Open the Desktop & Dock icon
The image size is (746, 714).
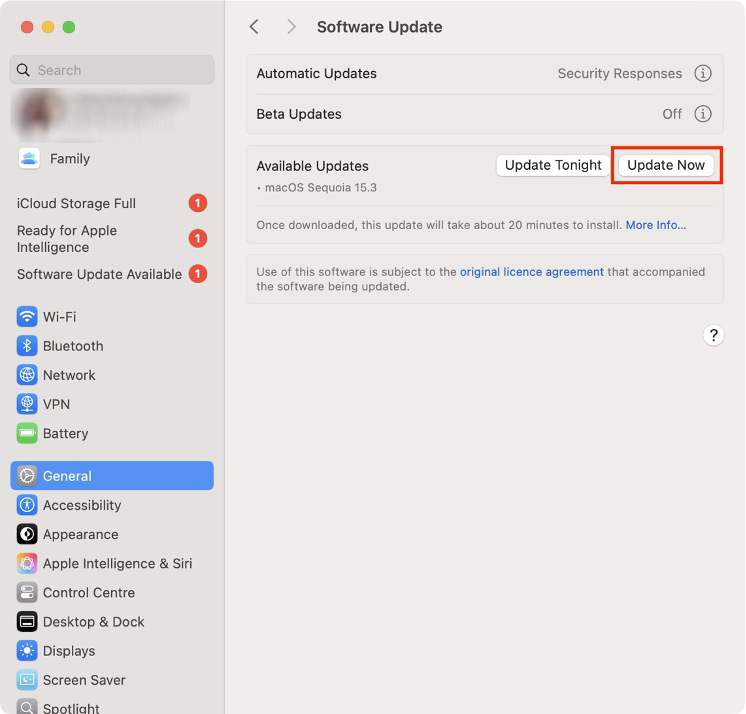(x=27, y=621)
